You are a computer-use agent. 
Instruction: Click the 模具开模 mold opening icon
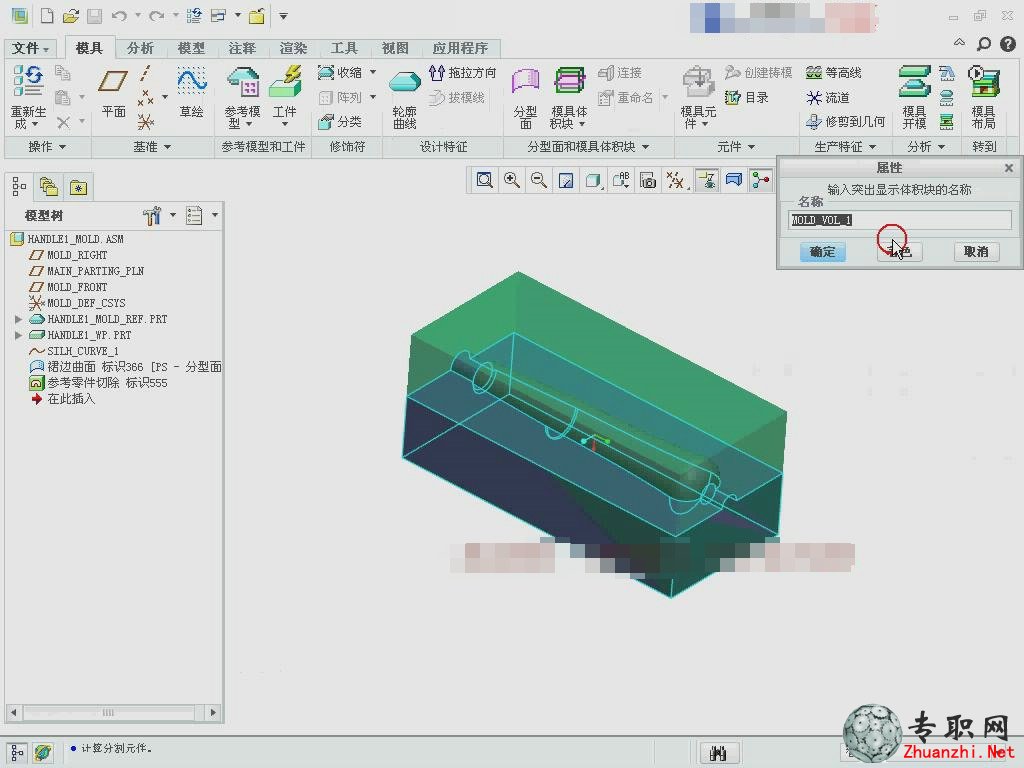coord(914,82)
